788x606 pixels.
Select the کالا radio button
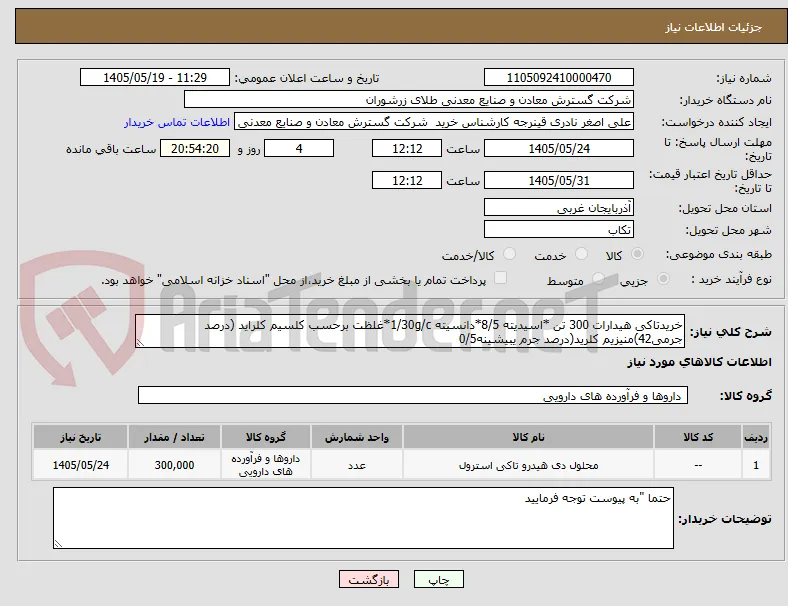[x=637, y=254]
